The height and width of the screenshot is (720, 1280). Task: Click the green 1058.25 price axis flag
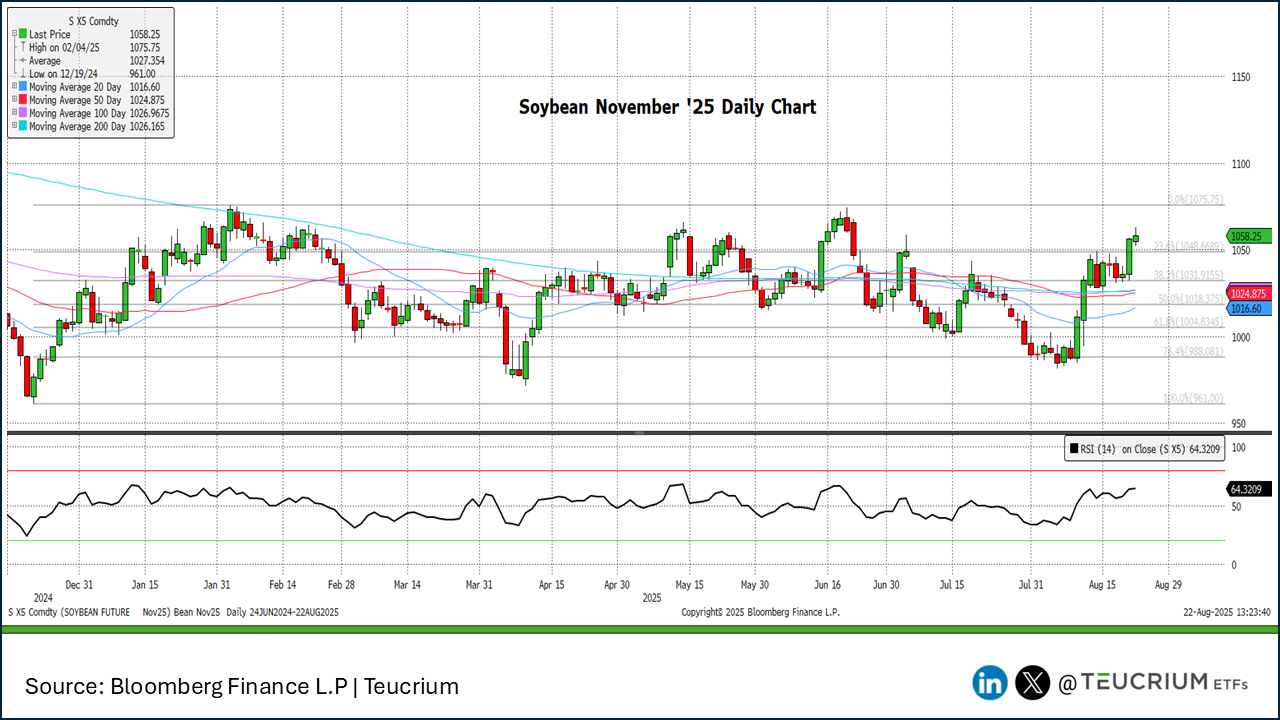pyautogui.click(x=1249, y=236)
